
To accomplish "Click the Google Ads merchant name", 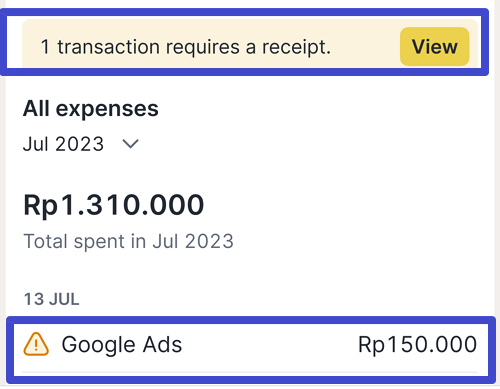I will [x=122, y=345].
